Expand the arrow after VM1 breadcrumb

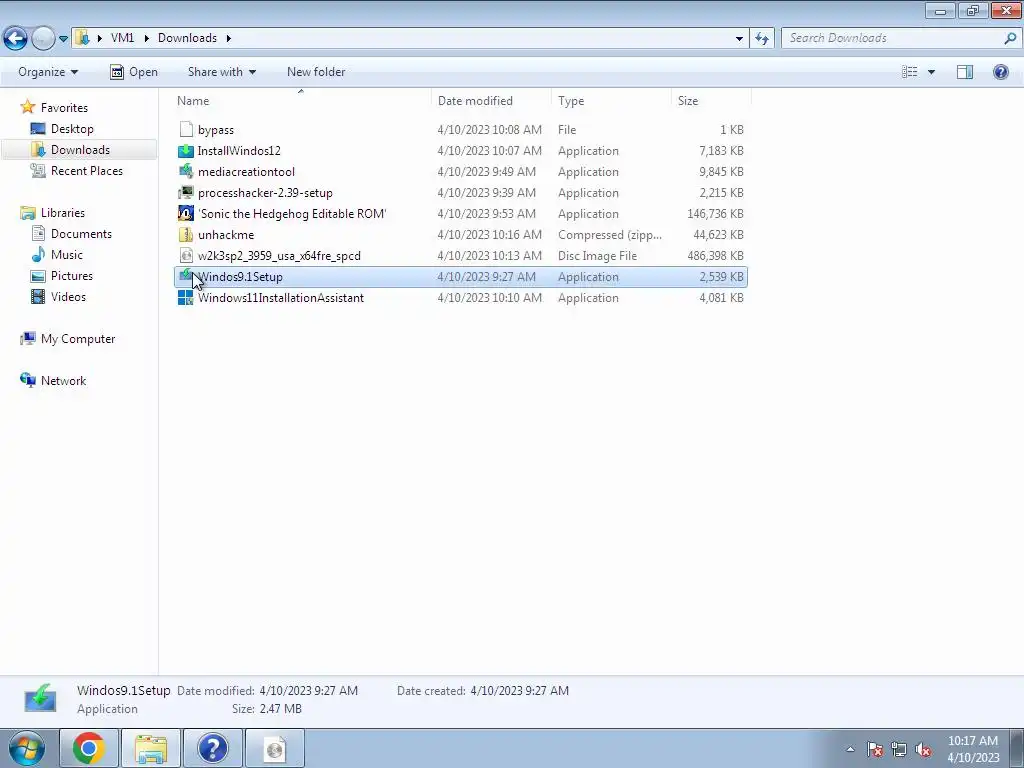point(146,38)
